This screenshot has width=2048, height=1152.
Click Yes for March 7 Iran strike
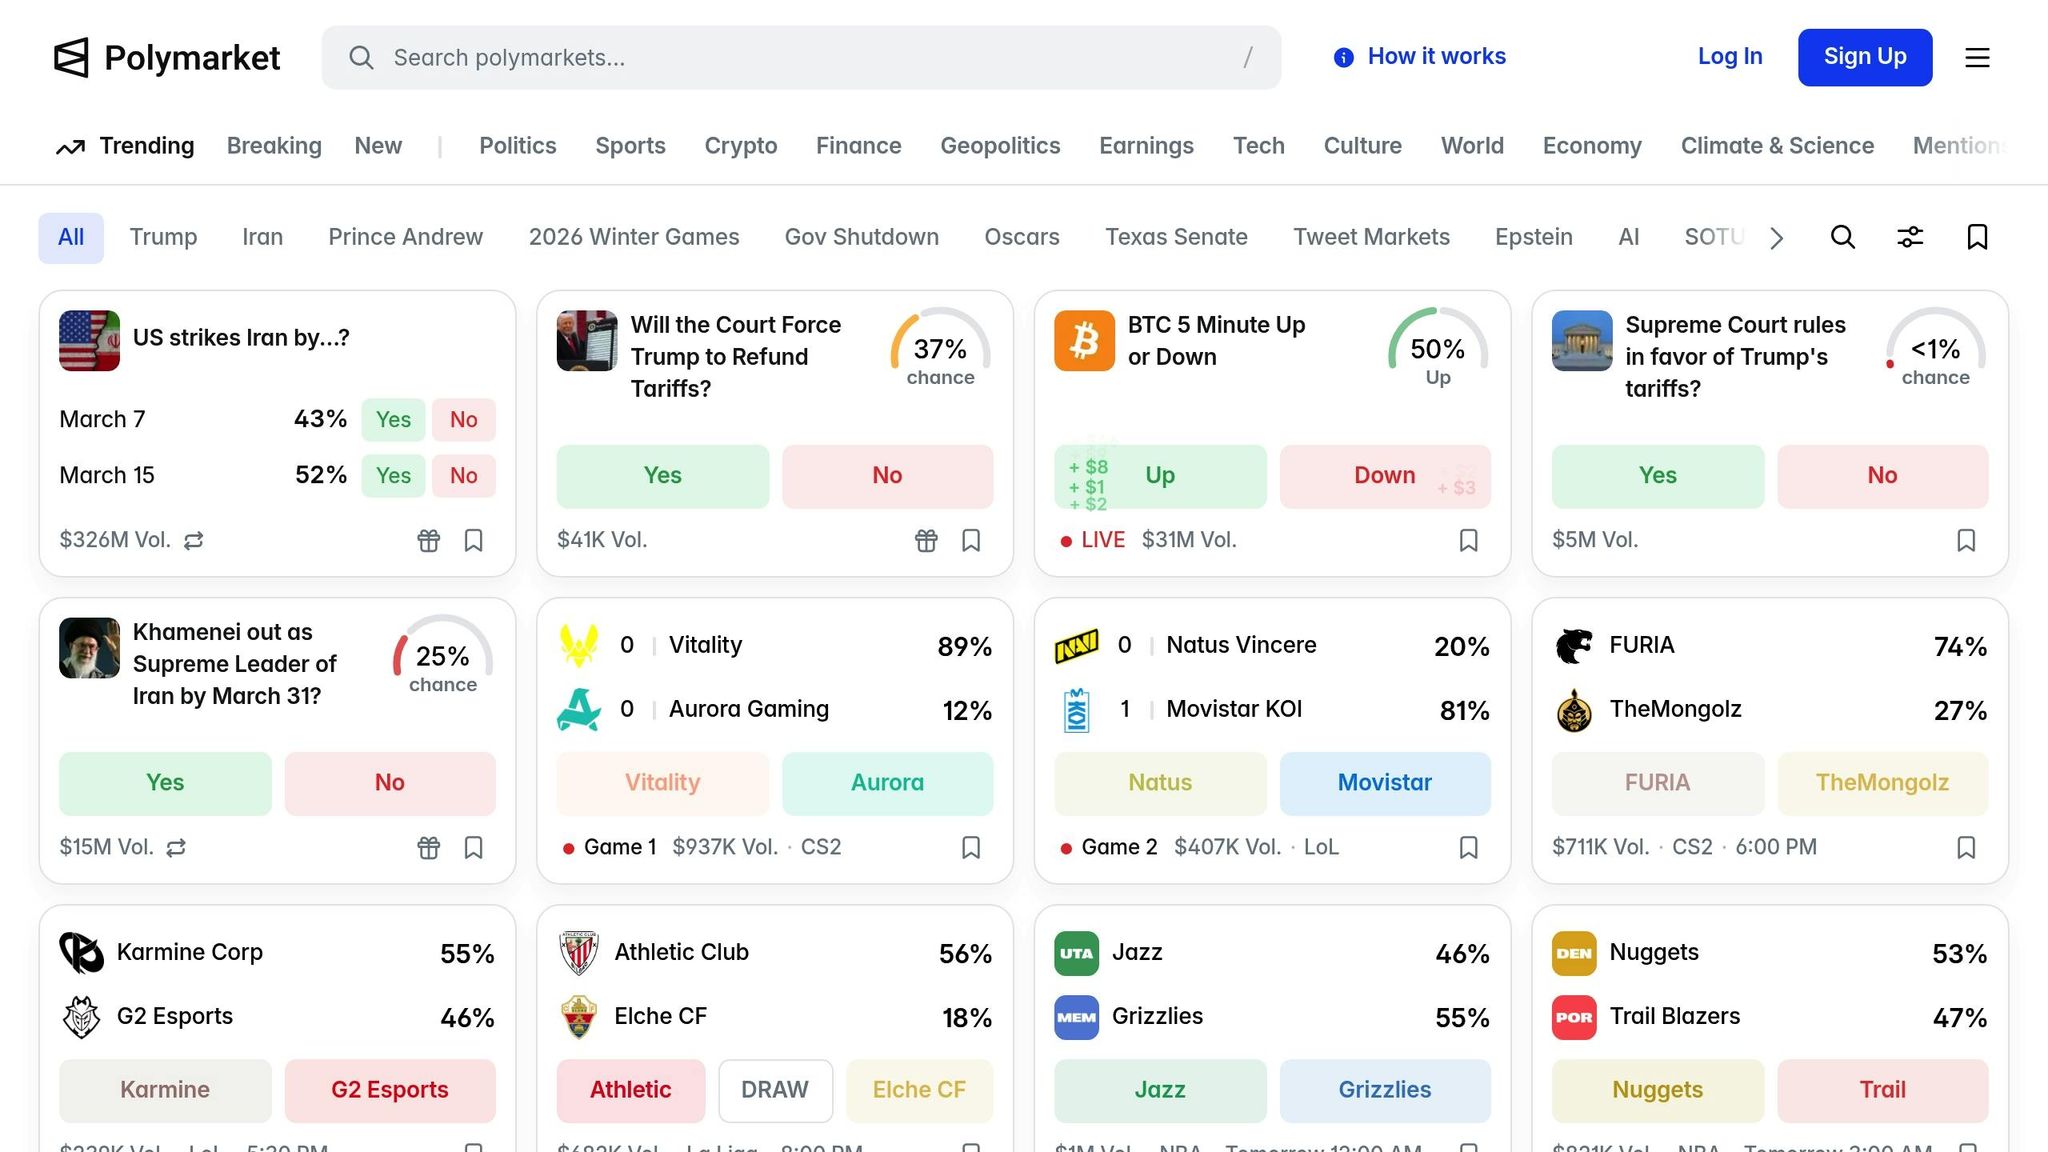[x=393, y=420]
